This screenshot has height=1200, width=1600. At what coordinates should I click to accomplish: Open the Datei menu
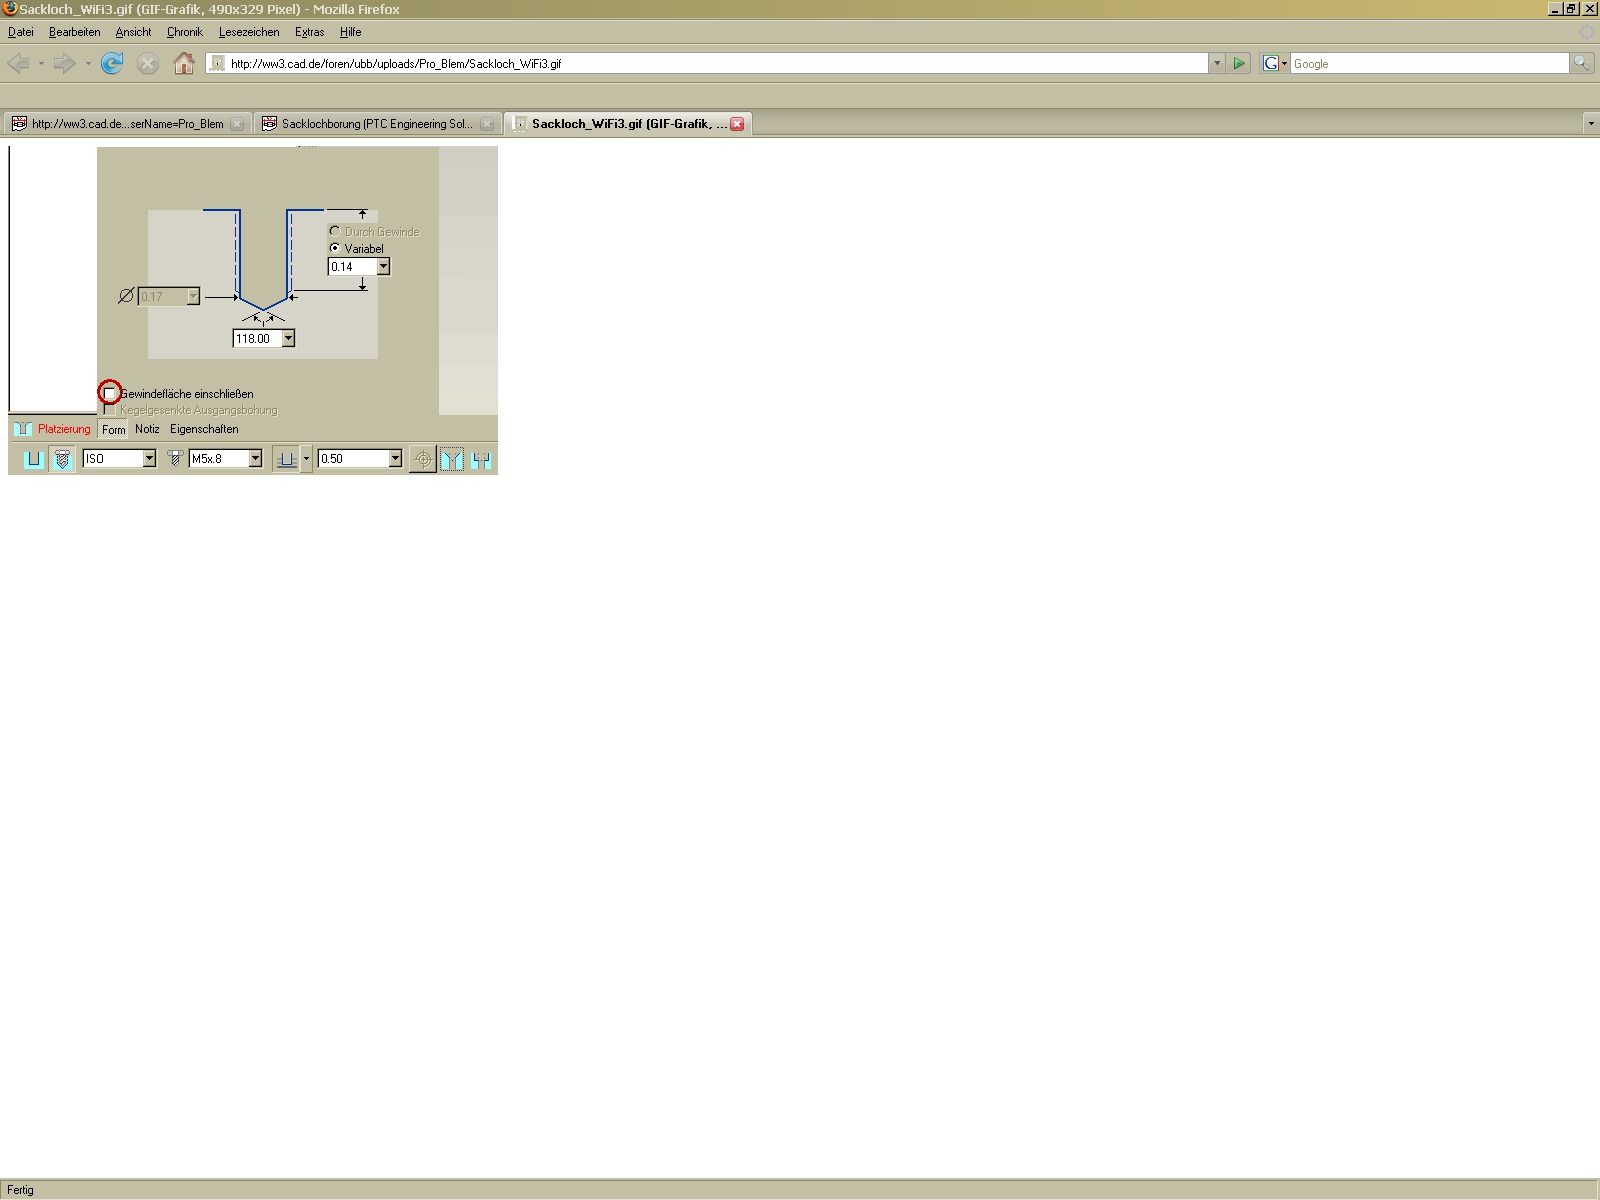[21, 32]
